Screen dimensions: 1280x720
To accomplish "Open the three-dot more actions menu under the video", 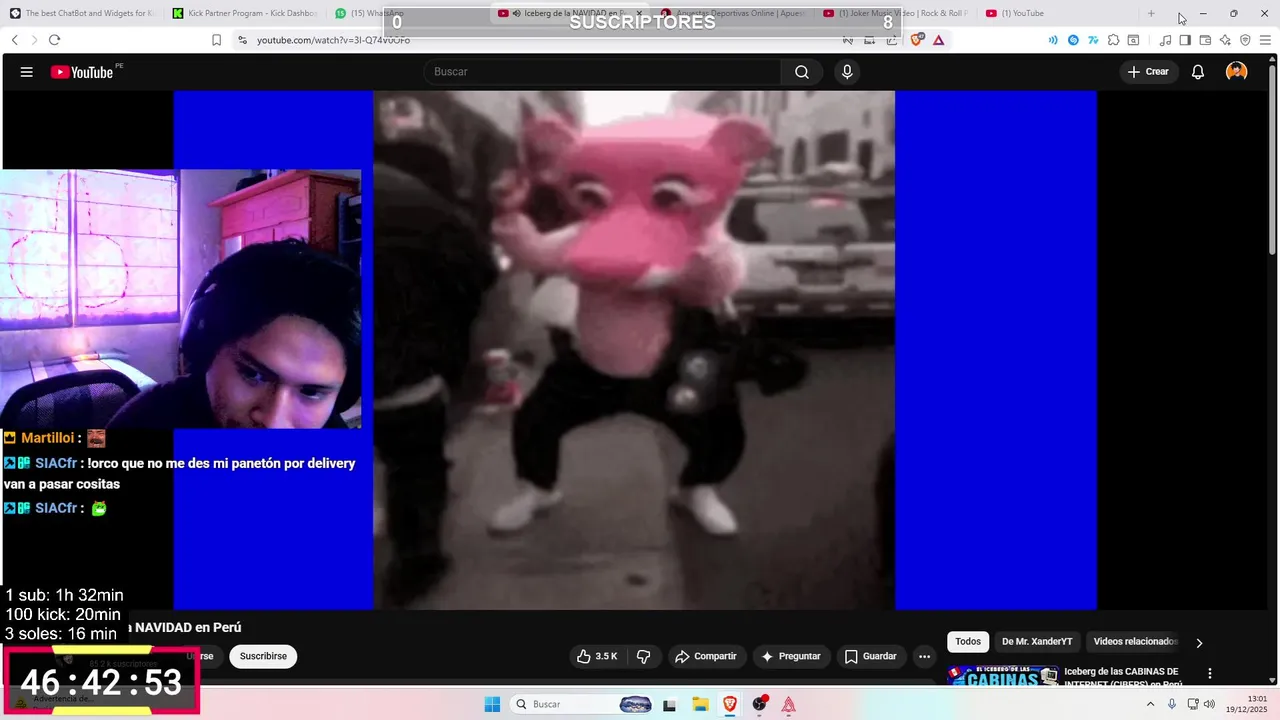I will pyautogui.click(x=924, y=656).
